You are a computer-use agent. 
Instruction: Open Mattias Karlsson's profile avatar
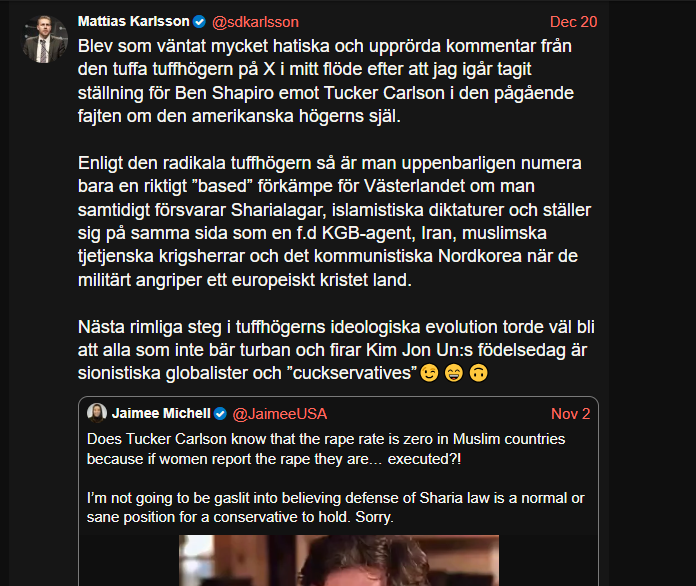click(x=45, y=39)
